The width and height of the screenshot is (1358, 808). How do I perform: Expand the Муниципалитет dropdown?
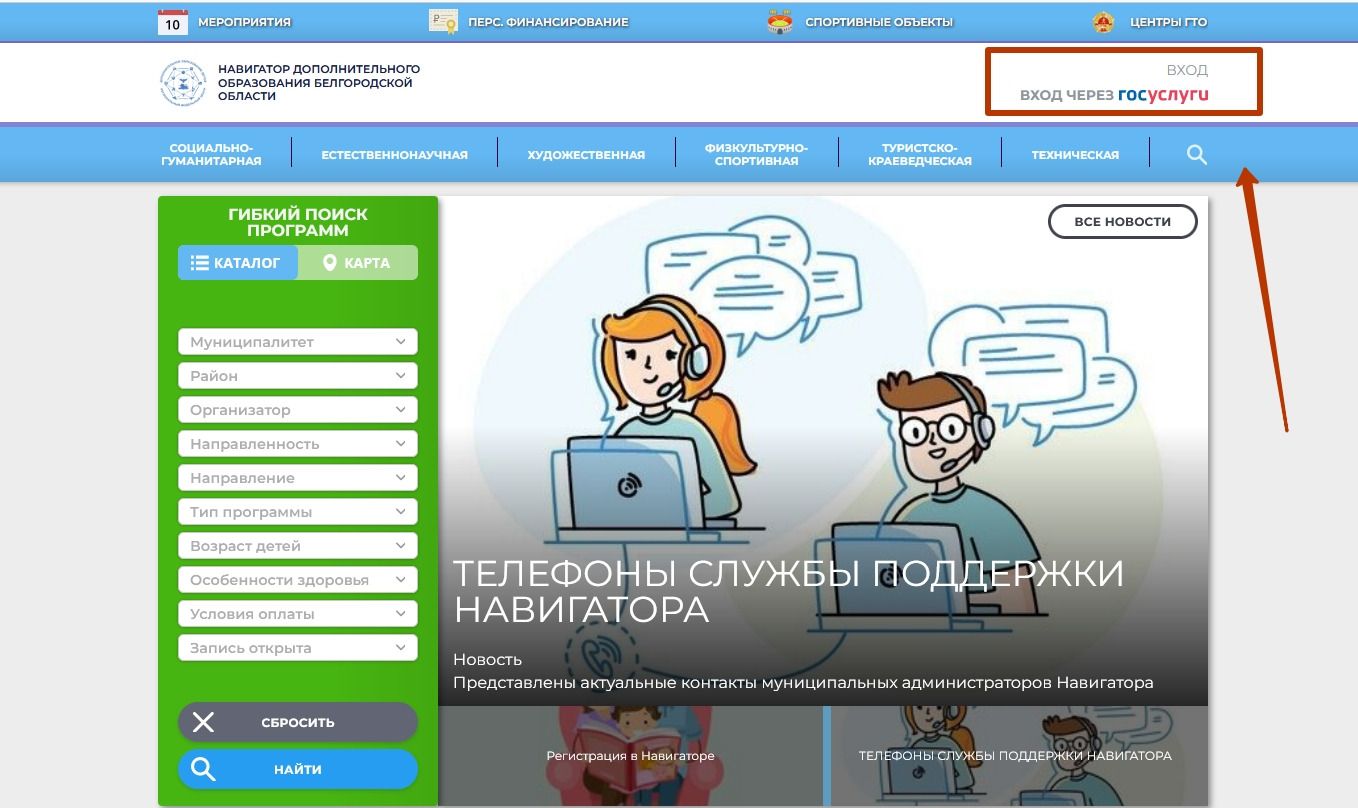tap(297, 342)
